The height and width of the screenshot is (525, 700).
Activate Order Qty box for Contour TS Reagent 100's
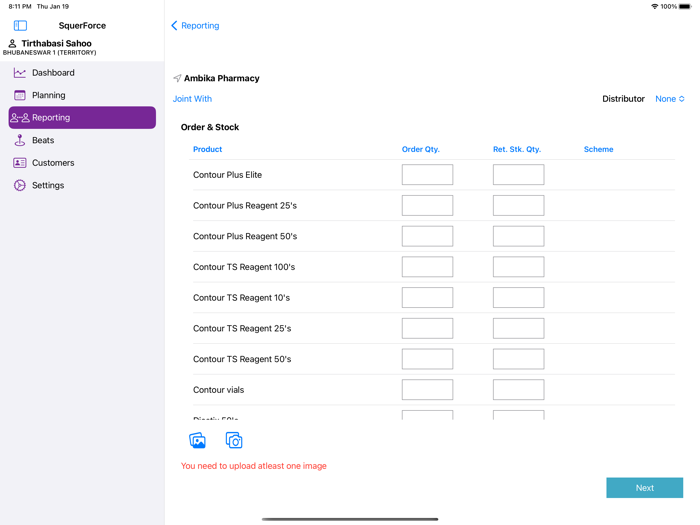(427, 267)
